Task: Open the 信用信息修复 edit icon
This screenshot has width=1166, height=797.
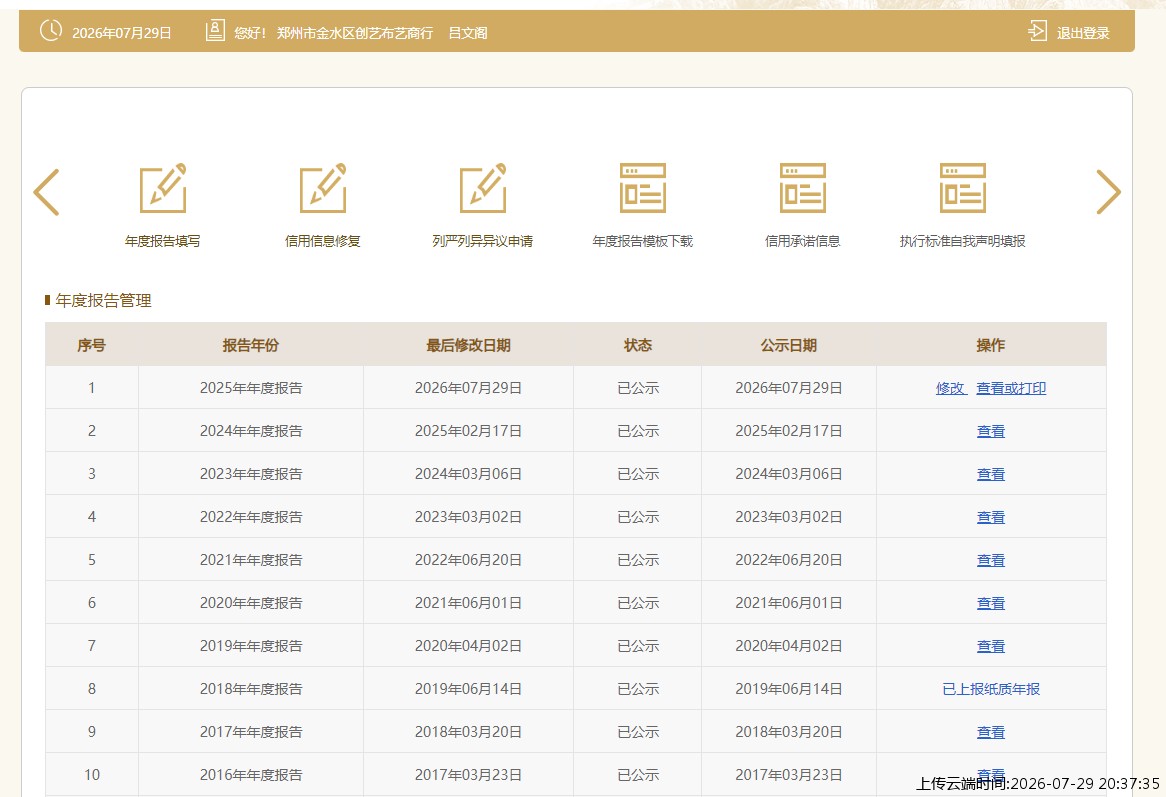Action: (323, 188)
